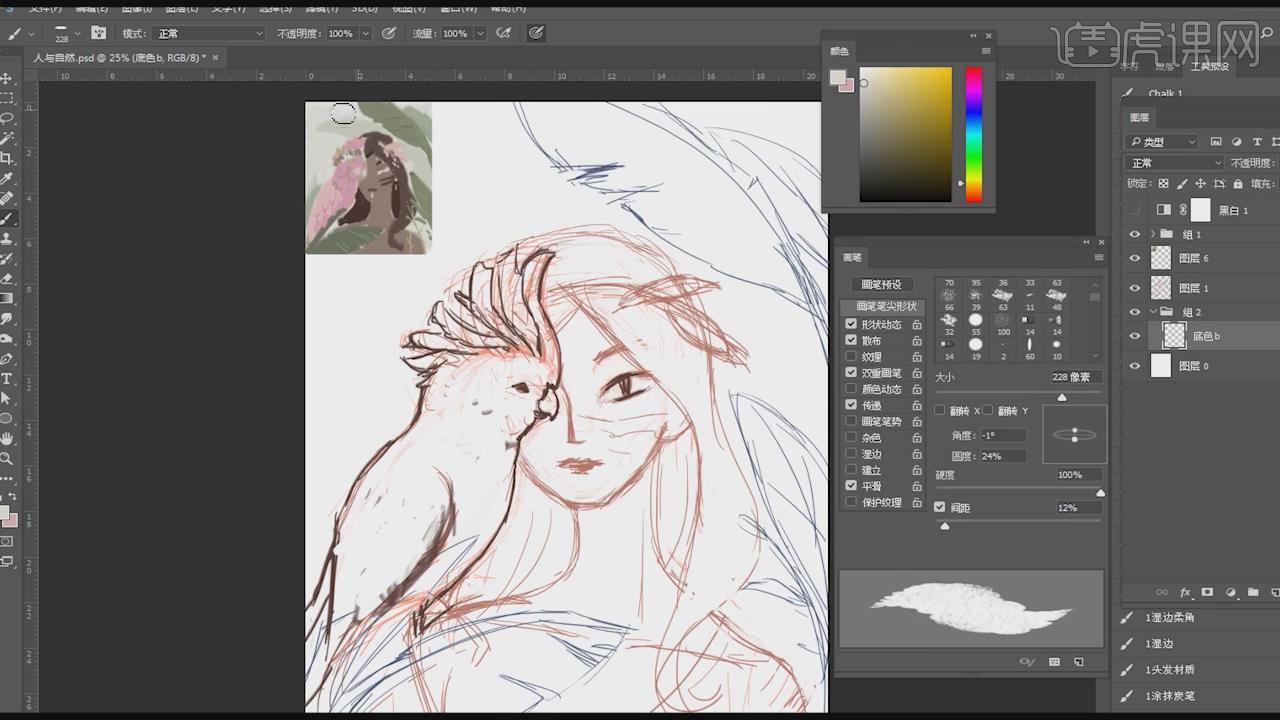
Task: Enable pressure for opacity icon
Action: point(390,33)
